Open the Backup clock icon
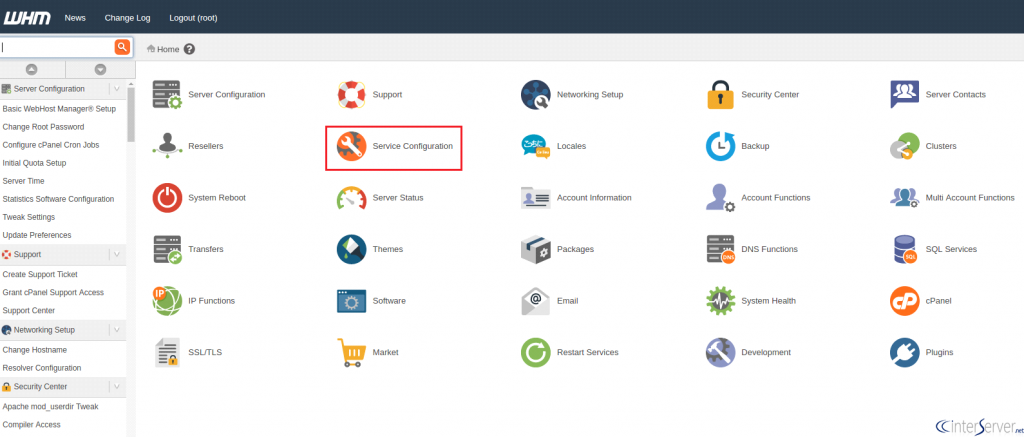This screenshot has height=437, width=1024. pyautogui.click(x=720, y=146)
